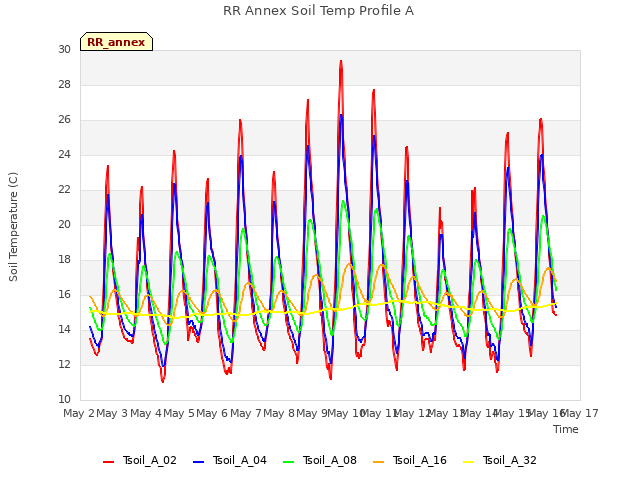Click the May 17 x-axis tick label
Image resolution: width=640 pixels, height=480 pixels.
click(x=580, y=413)
